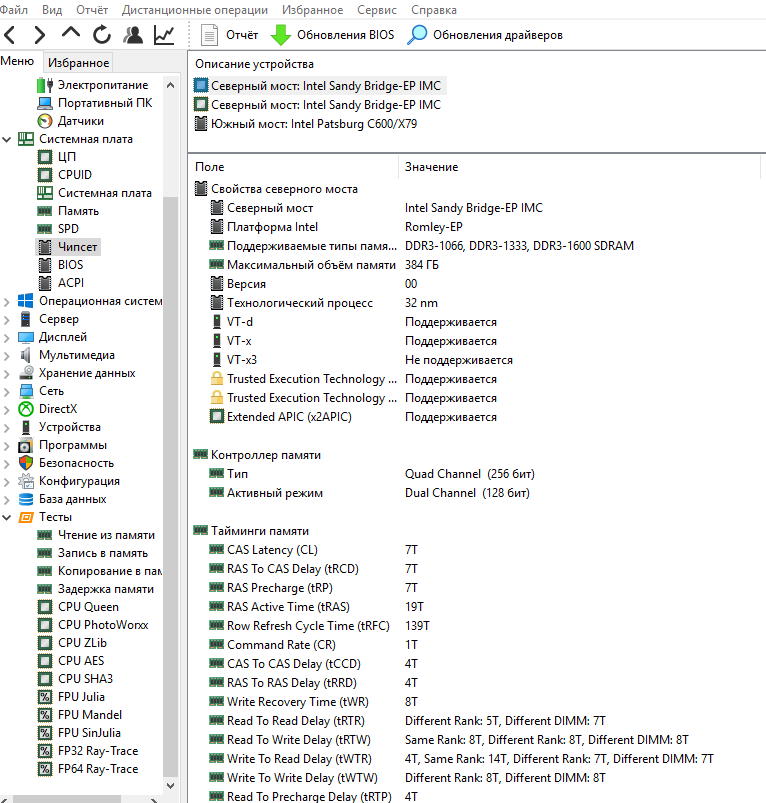Viewport: 766px width, 803px height.
Task: Open the Отчёт menu in menu bar
Action: pyautogui.click(x=92, y=10)
